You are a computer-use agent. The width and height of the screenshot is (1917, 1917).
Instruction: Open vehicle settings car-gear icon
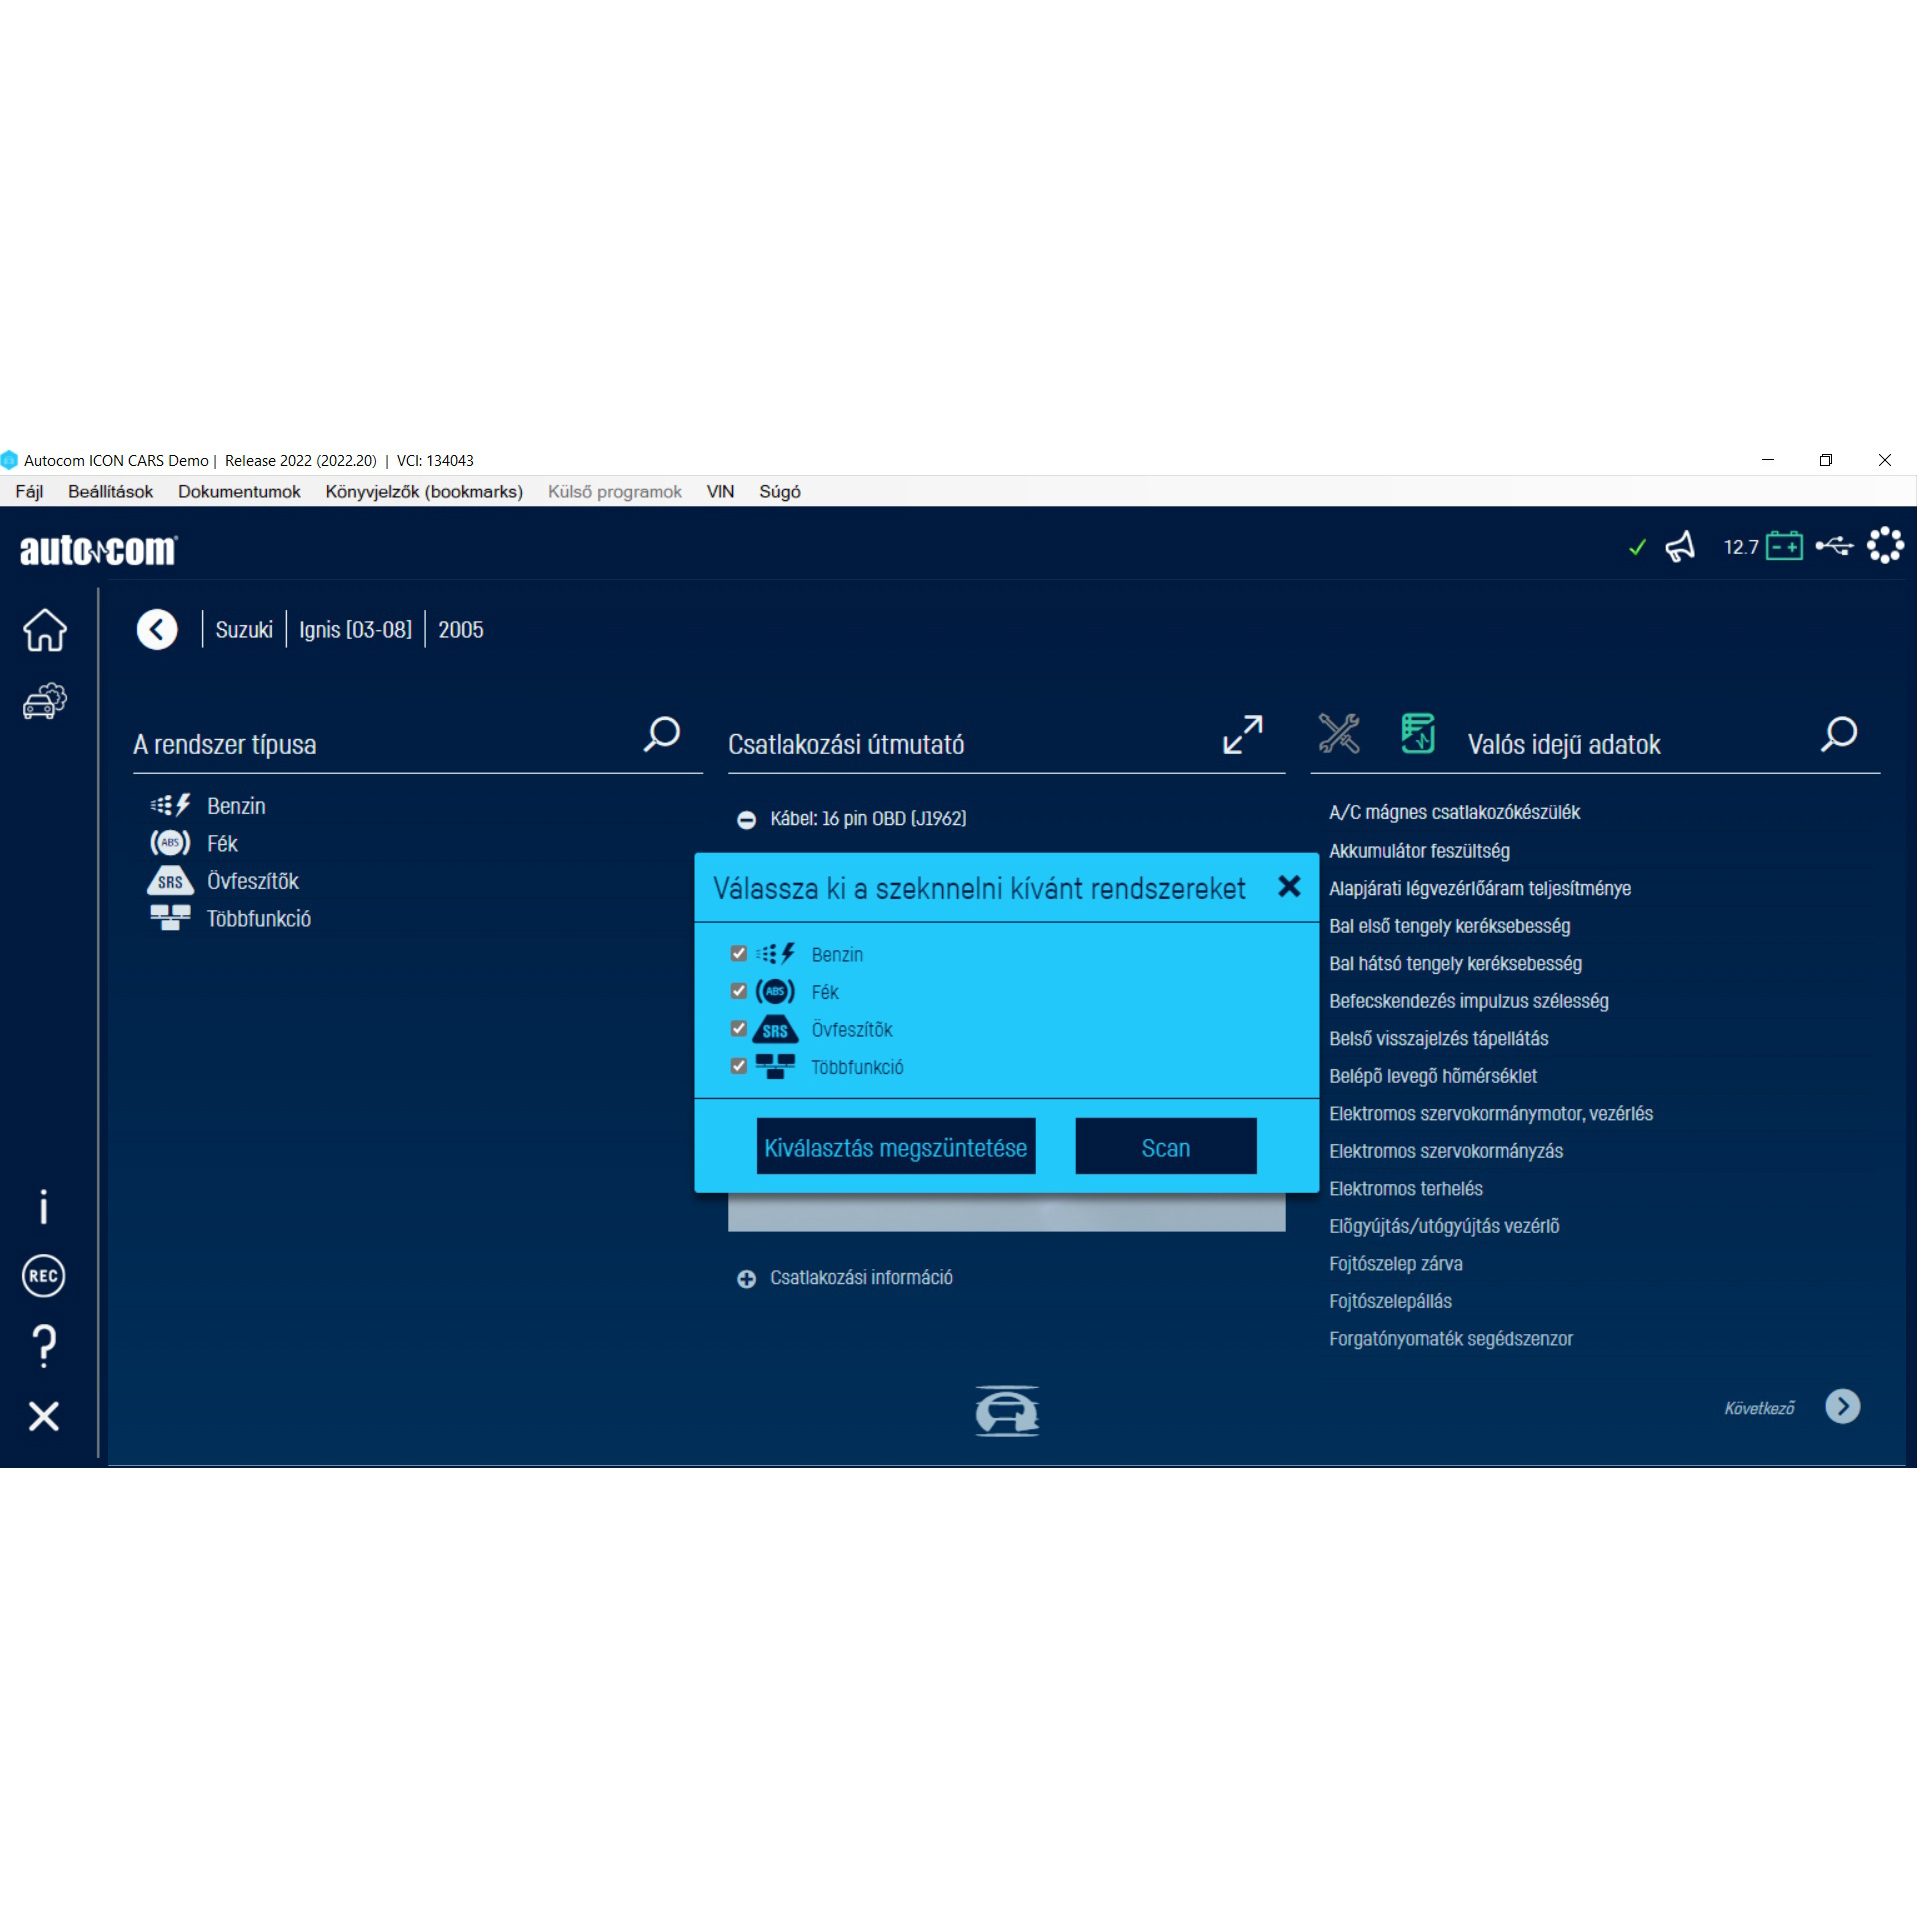point(44,701)
